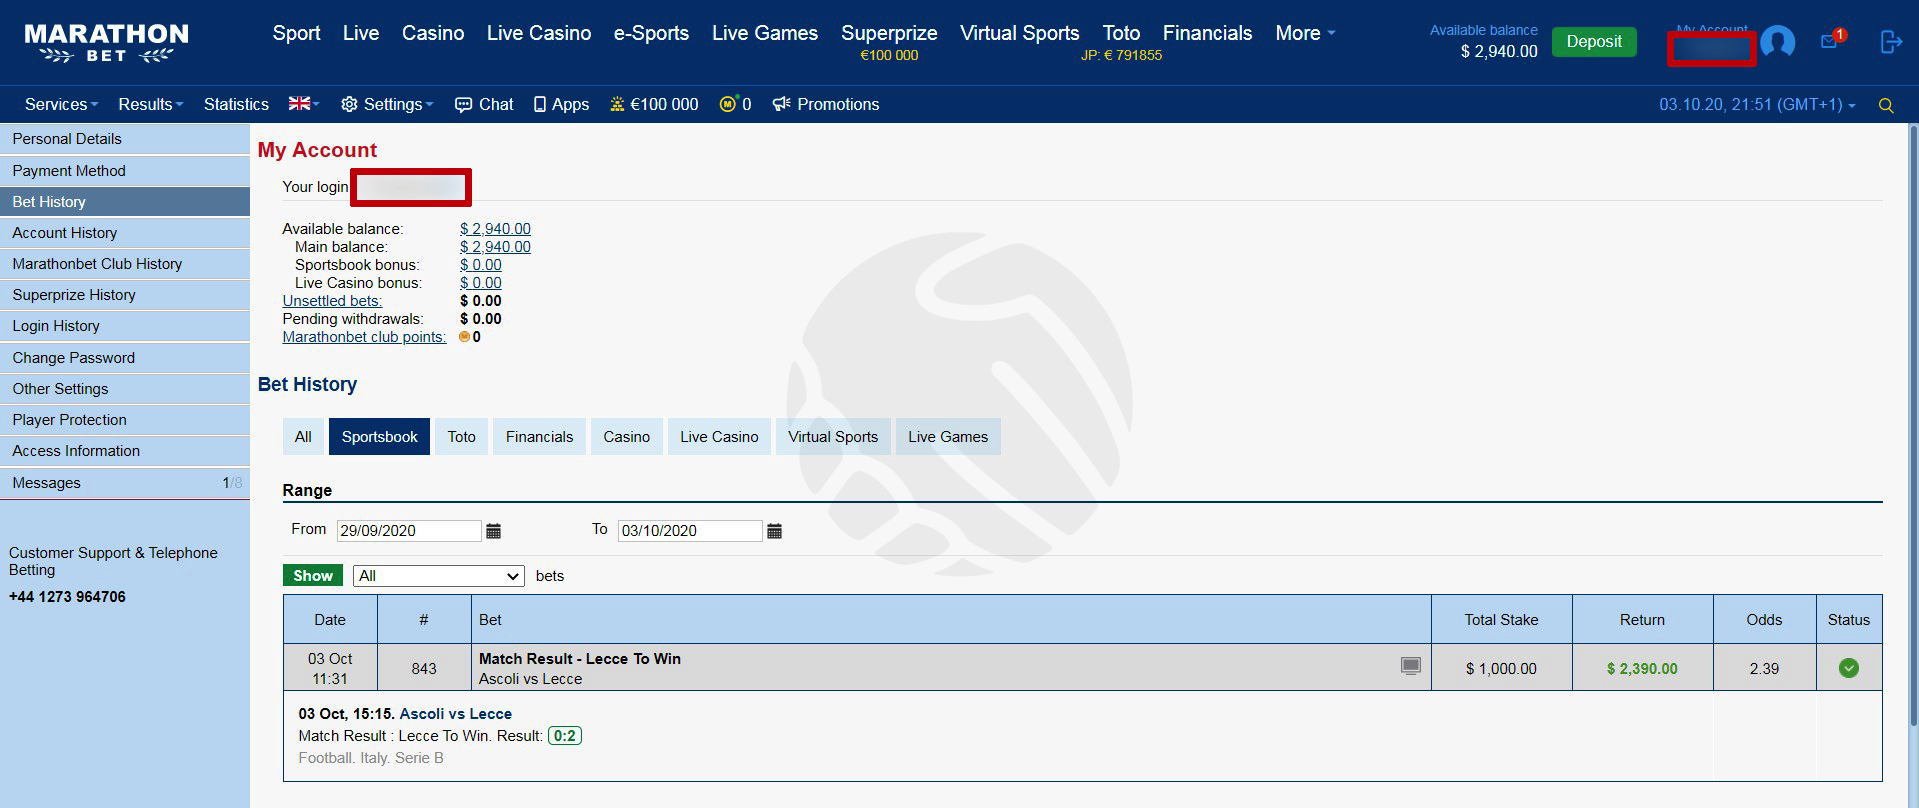
Task: Open the Casino section
Action: [x=433, y=33]
